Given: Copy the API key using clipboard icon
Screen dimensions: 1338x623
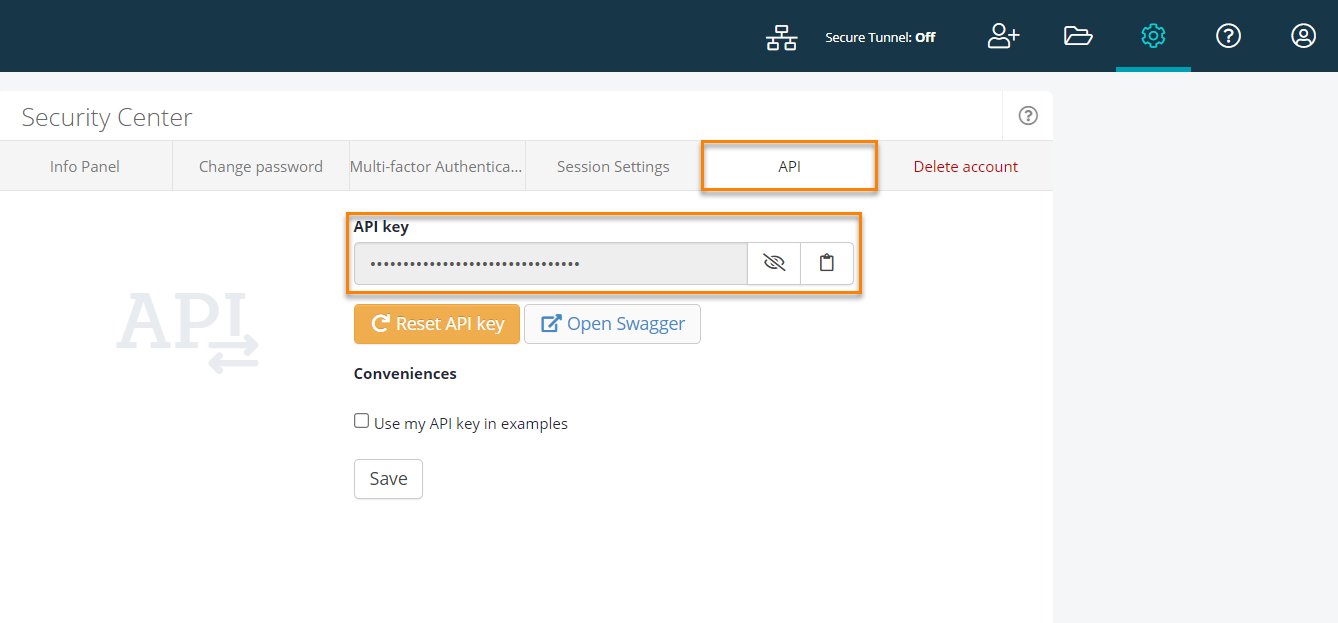Looking at the screenshot, I should pos(826,262).
